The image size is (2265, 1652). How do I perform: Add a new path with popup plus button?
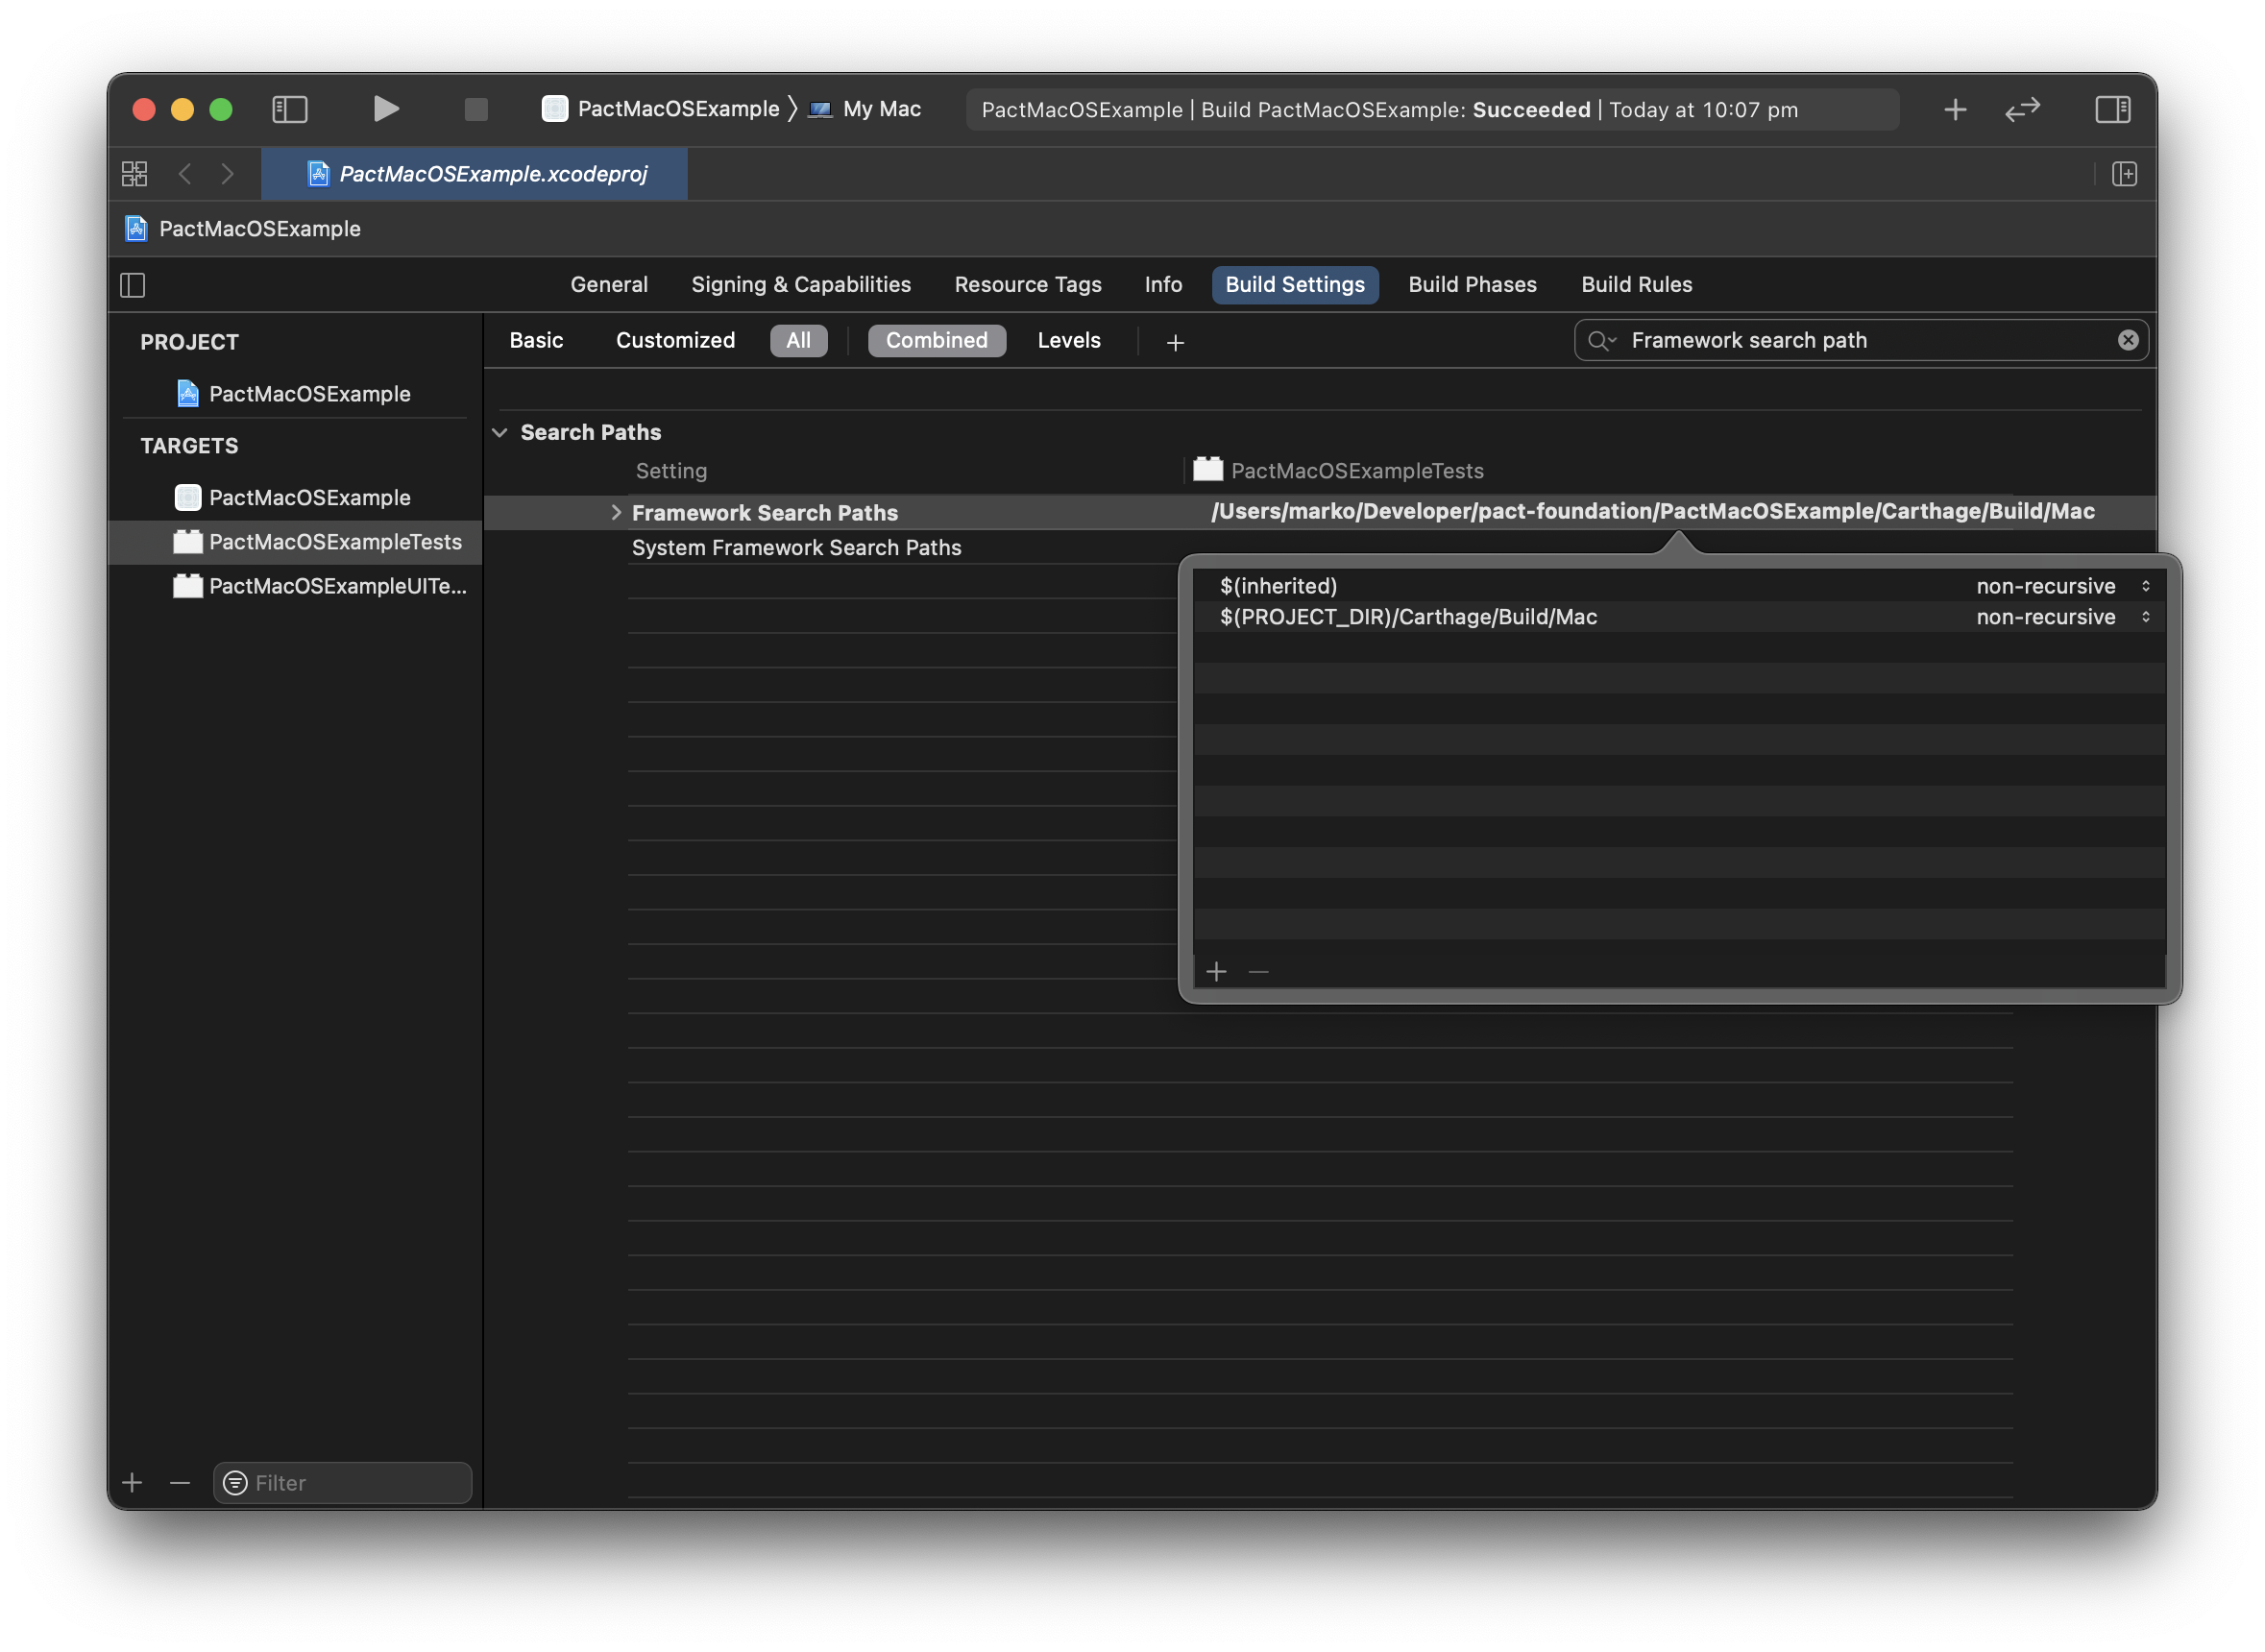(x=1216, y=971)
